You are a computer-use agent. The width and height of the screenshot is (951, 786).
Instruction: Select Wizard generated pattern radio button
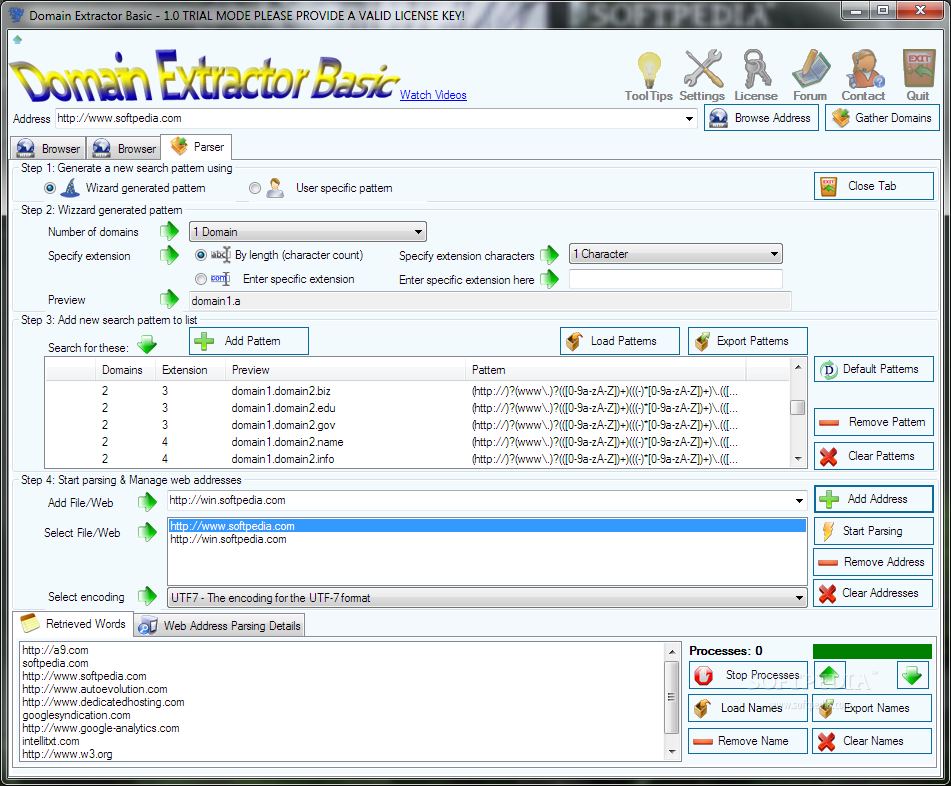(x=50, y=189)
